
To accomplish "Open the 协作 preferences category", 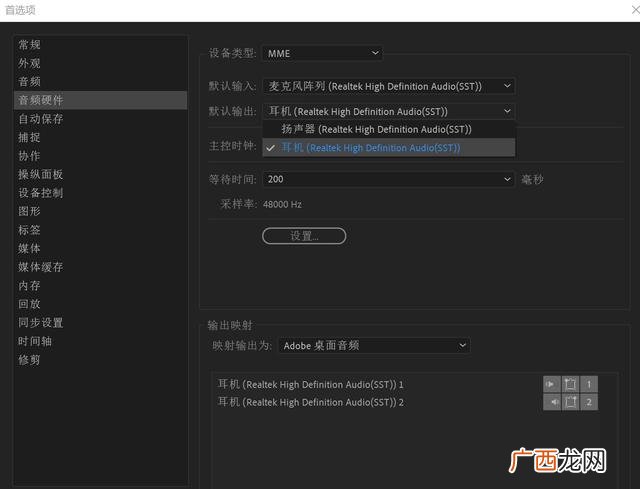I will tap(100, 156).
